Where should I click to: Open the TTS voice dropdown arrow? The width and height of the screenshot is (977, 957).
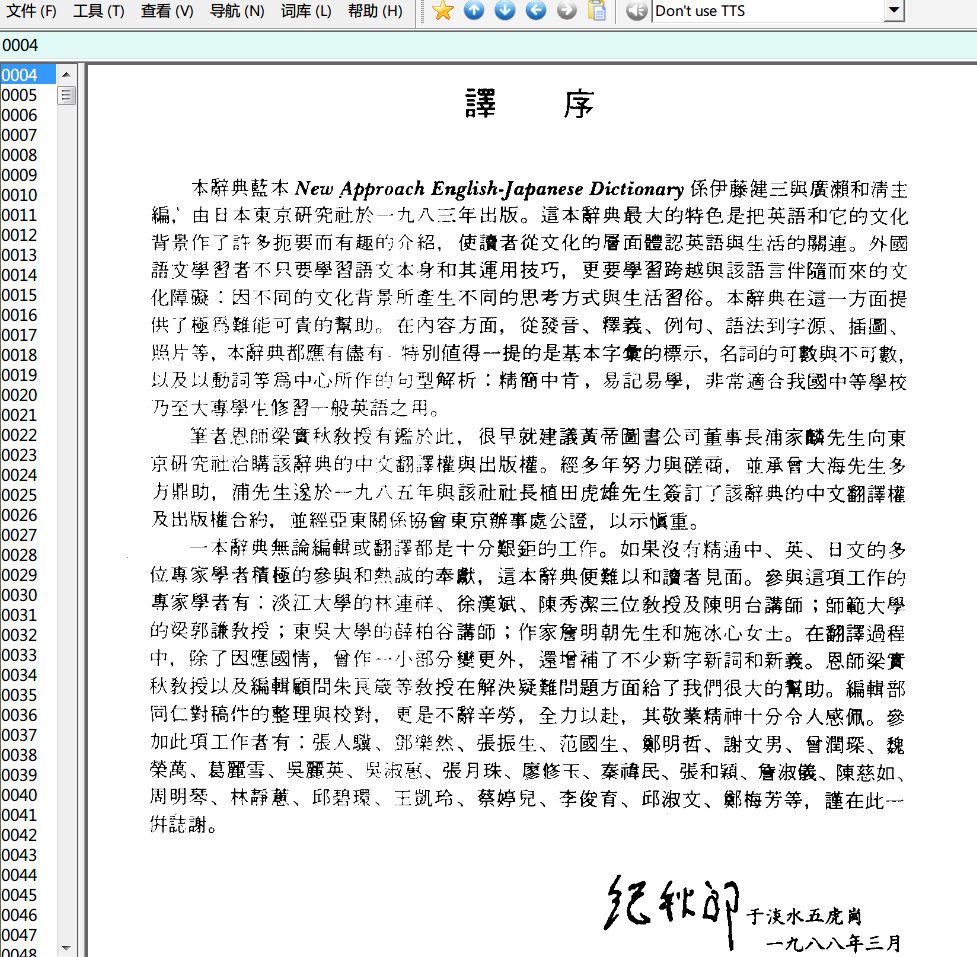coord(894,11)
